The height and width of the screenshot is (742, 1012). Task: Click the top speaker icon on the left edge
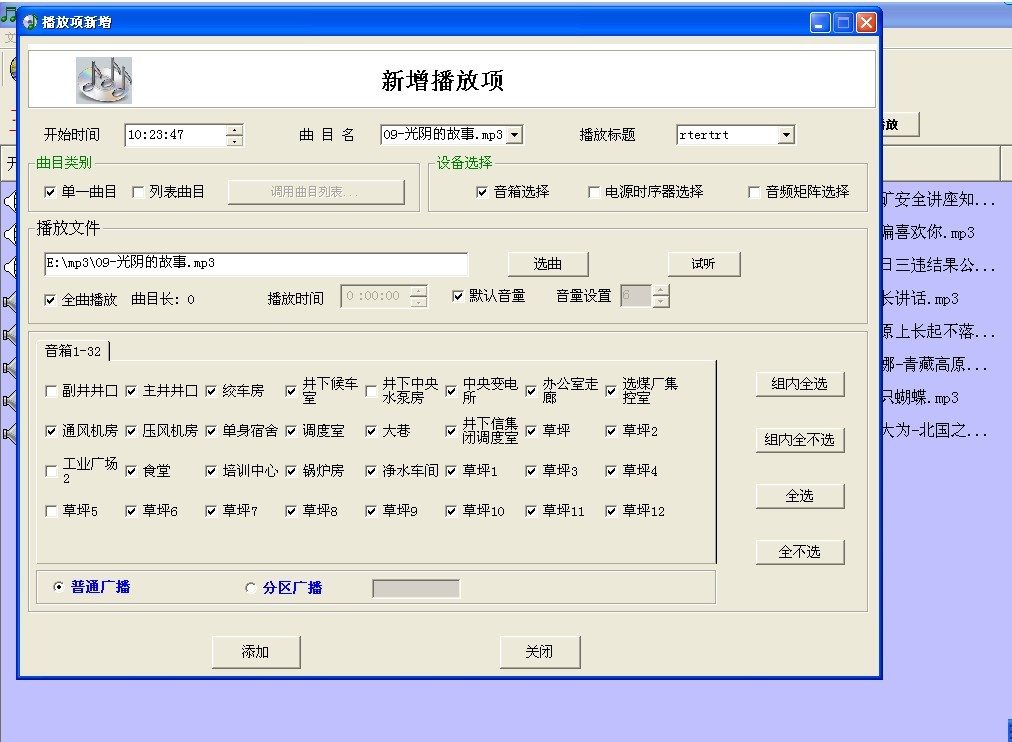(7, 200)
